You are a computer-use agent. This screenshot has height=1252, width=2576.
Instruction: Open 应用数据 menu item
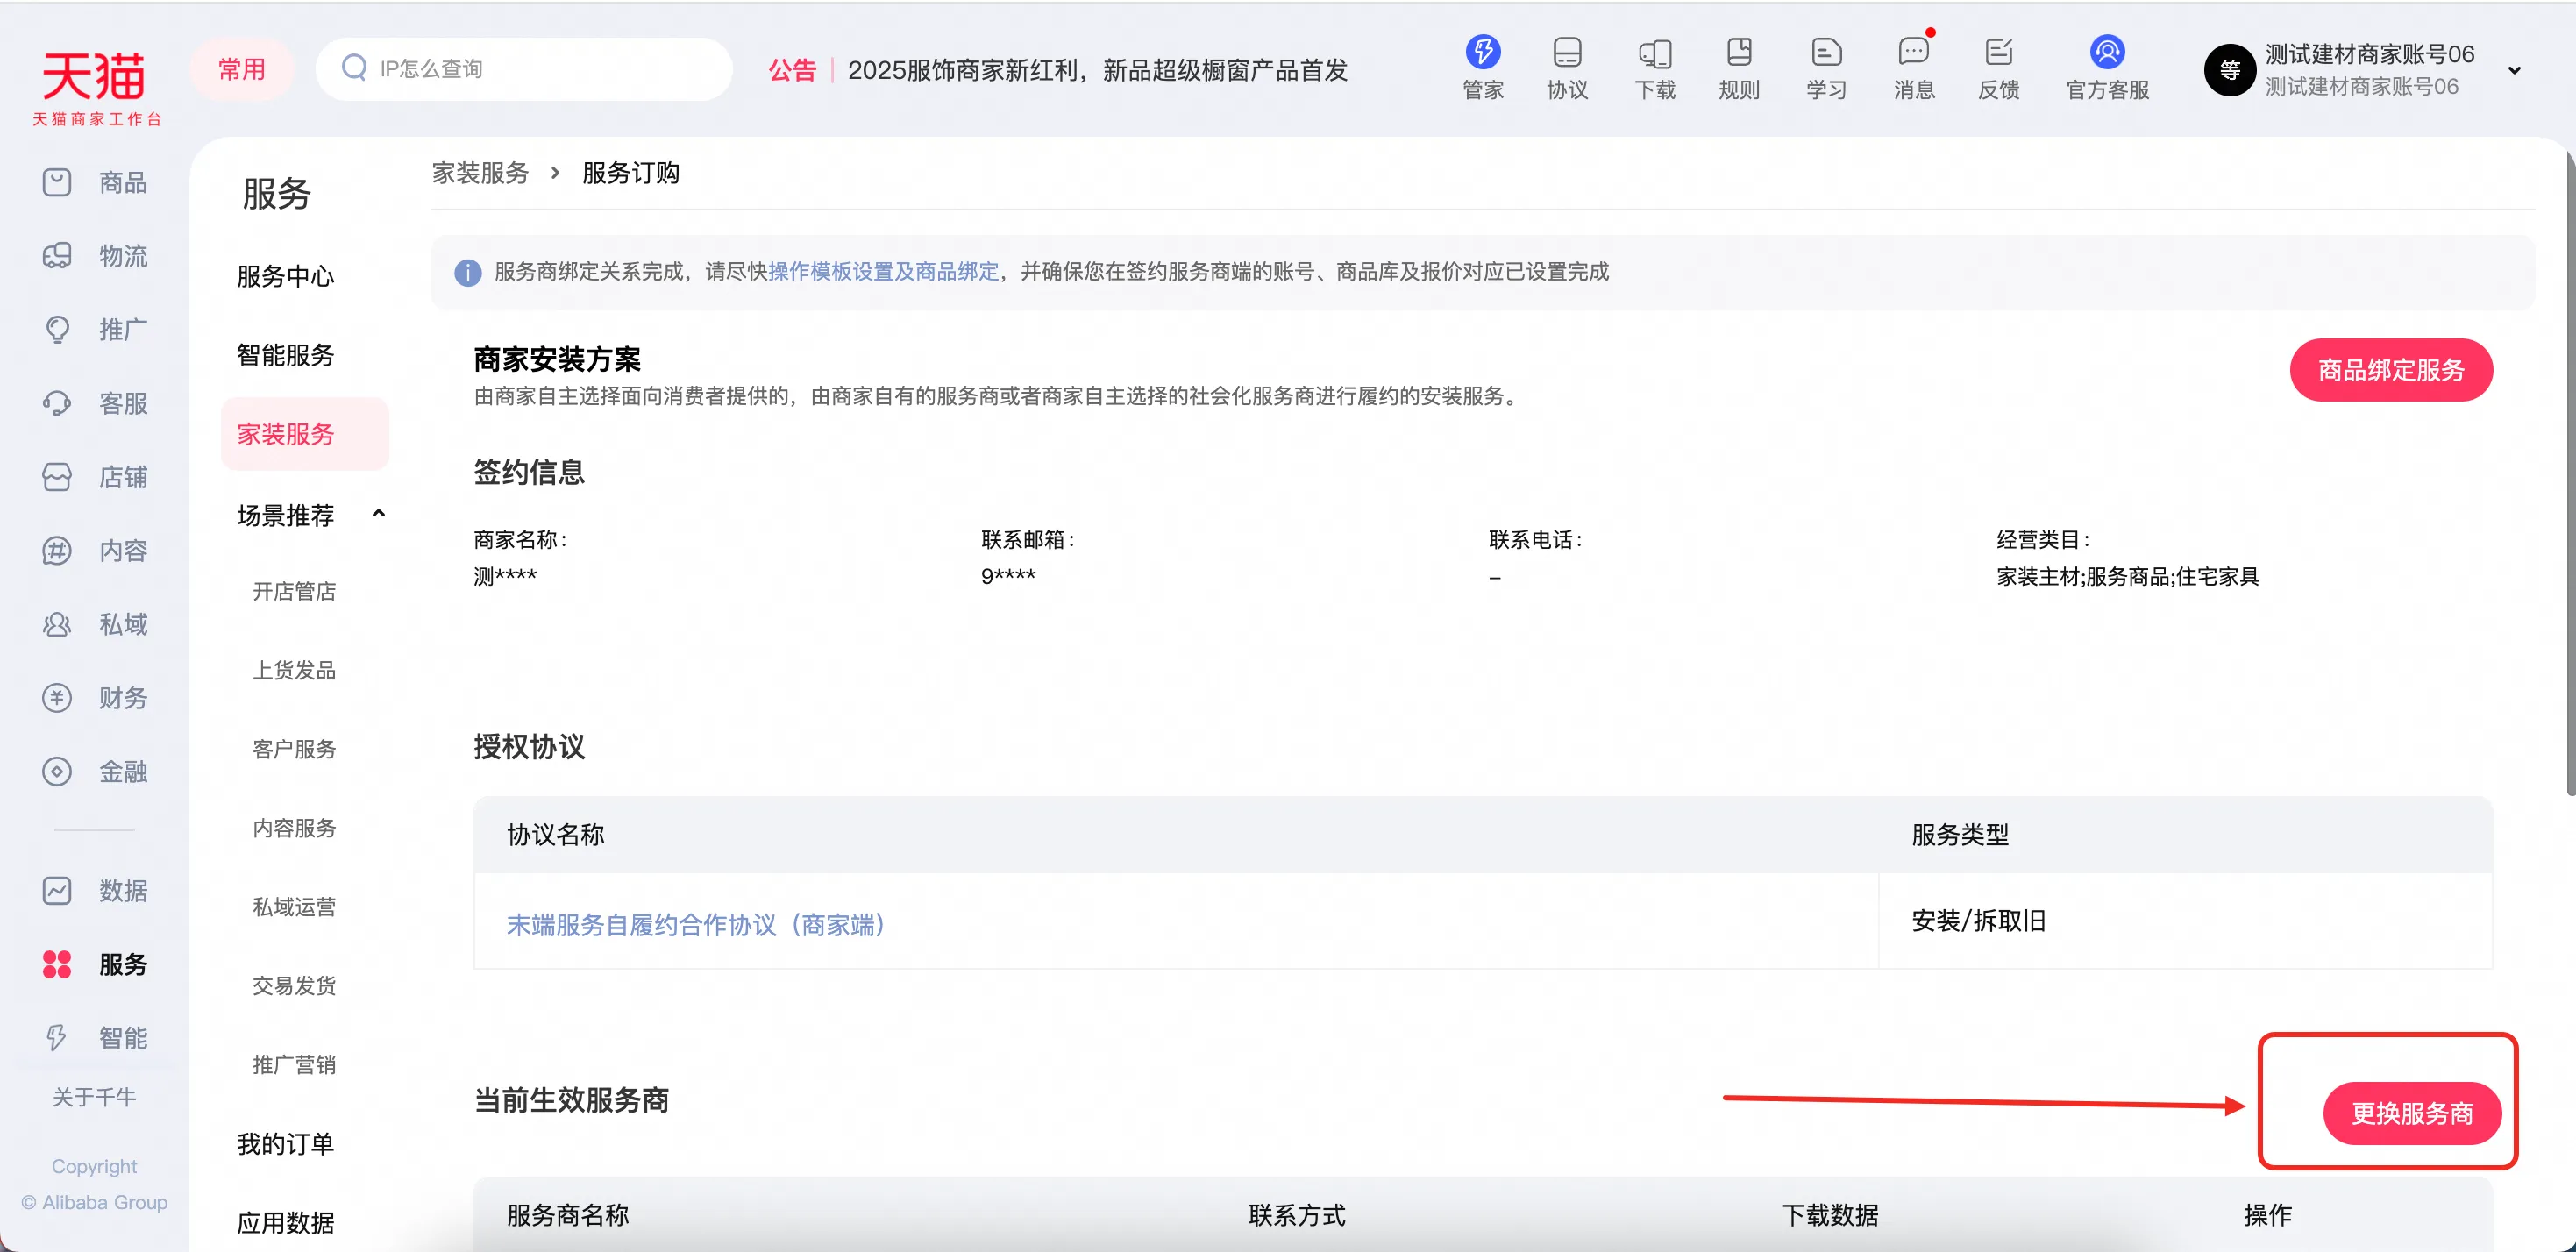pyautogui.click(x=286, y=1223)
